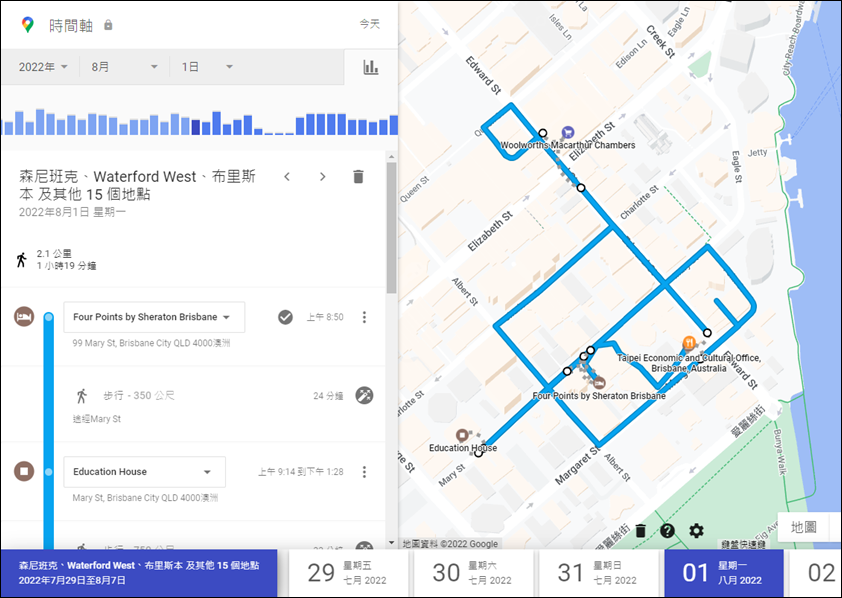Viewport: 842px width, 598px height.
Task: Click the 時間軸 title text
Action: click(71, 25)
